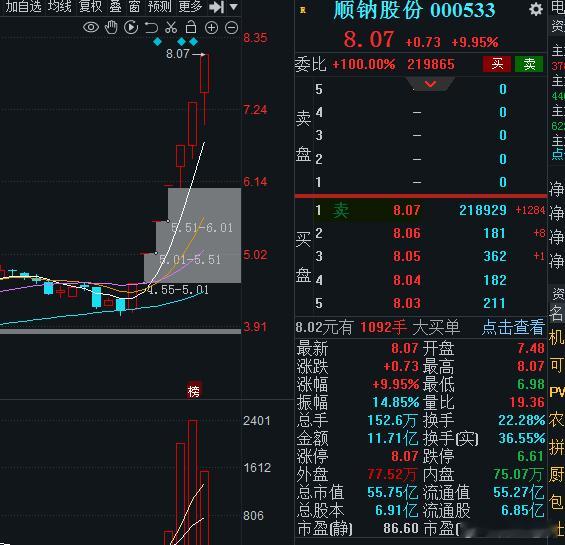Select the buy-1 price 8.07 in the order book
The image size is (565, 545).
tap(406, 210)
